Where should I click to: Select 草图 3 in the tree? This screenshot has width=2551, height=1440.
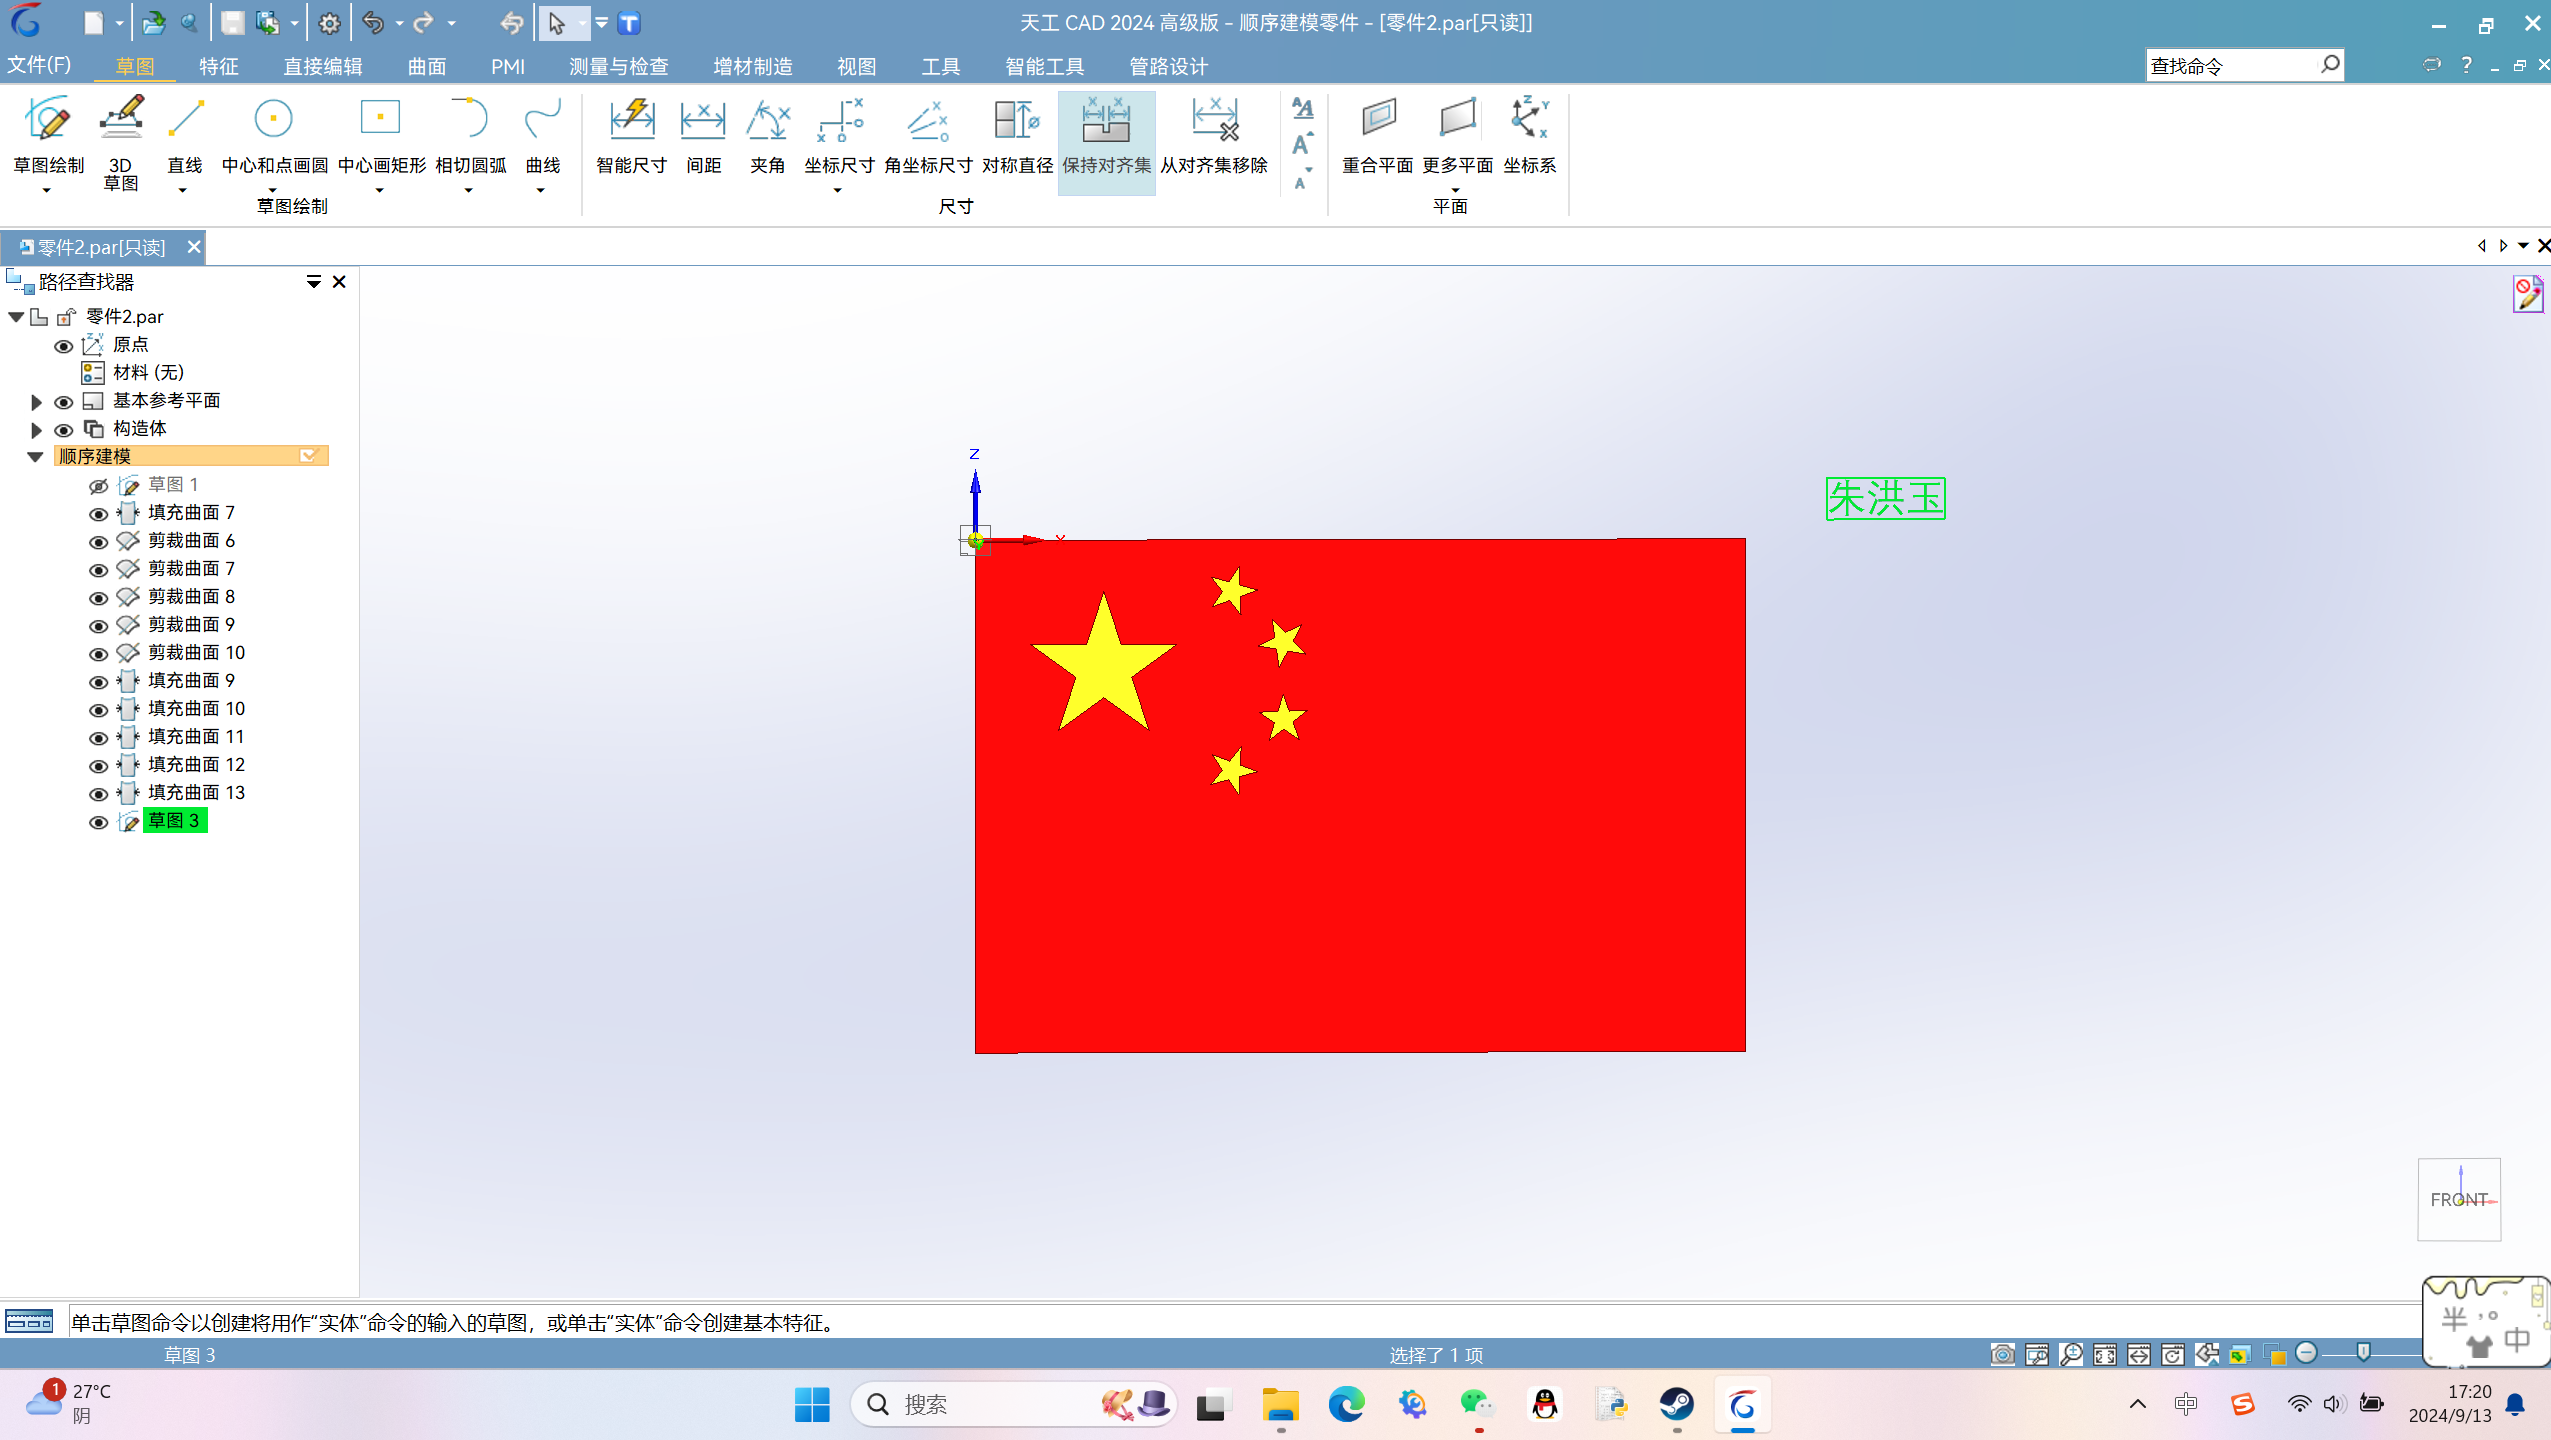tap(175, 821)
